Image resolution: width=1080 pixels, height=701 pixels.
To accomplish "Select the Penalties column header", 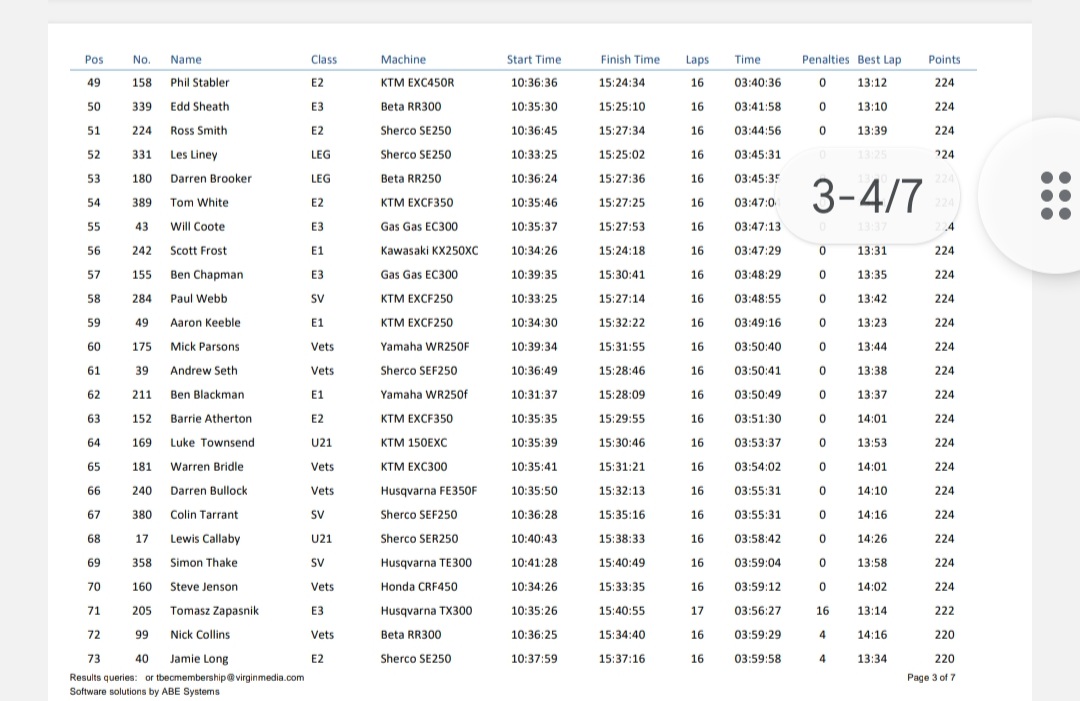I will coord(825,59).
